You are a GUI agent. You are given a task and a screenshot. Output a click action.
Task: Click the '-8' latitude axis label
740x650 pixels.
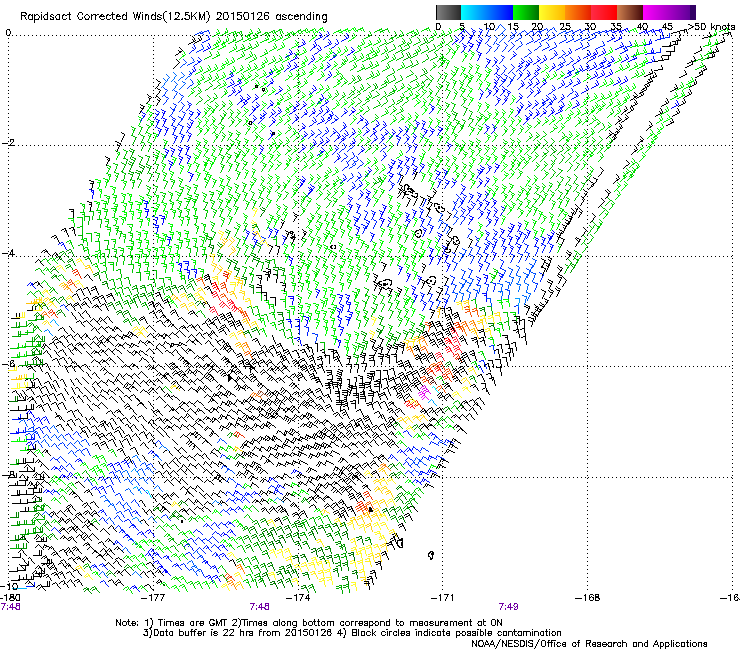tap(9, 475)
